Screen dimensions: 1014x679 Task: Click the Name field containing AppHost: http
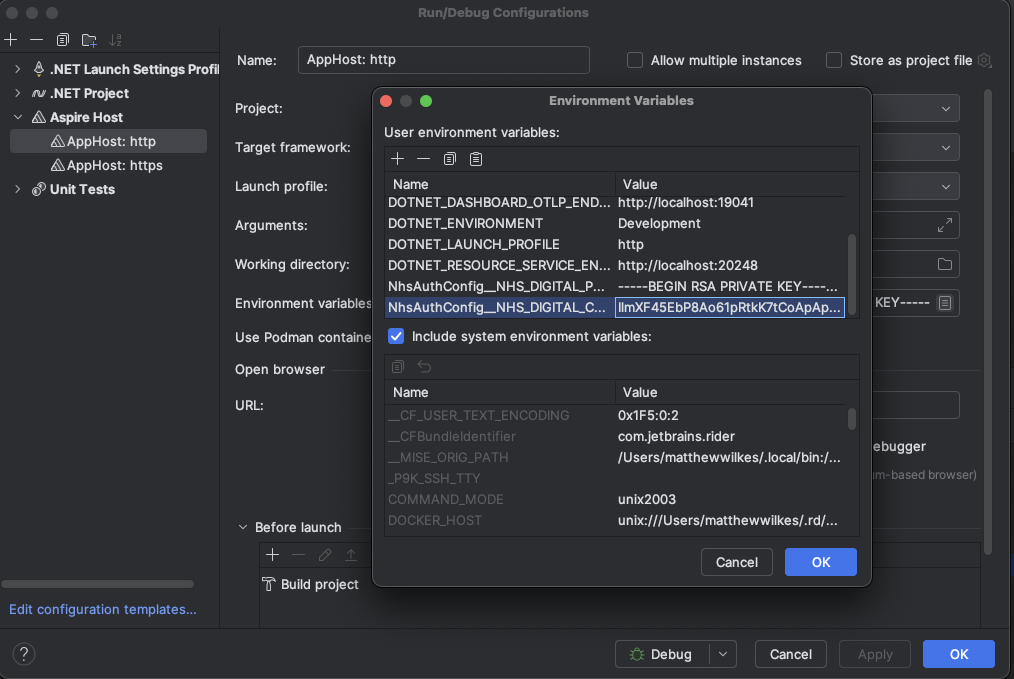click(x=443, y=60)
